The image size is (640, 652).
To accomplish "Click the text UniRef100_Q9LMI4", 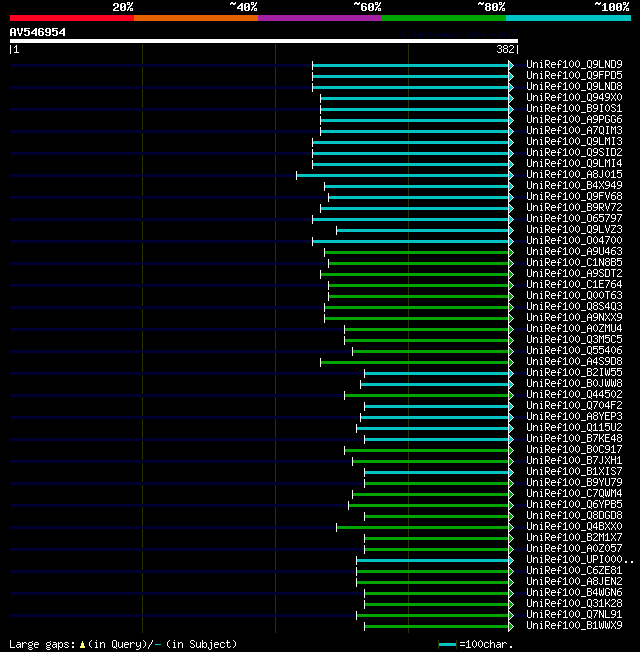I will 574,163.
